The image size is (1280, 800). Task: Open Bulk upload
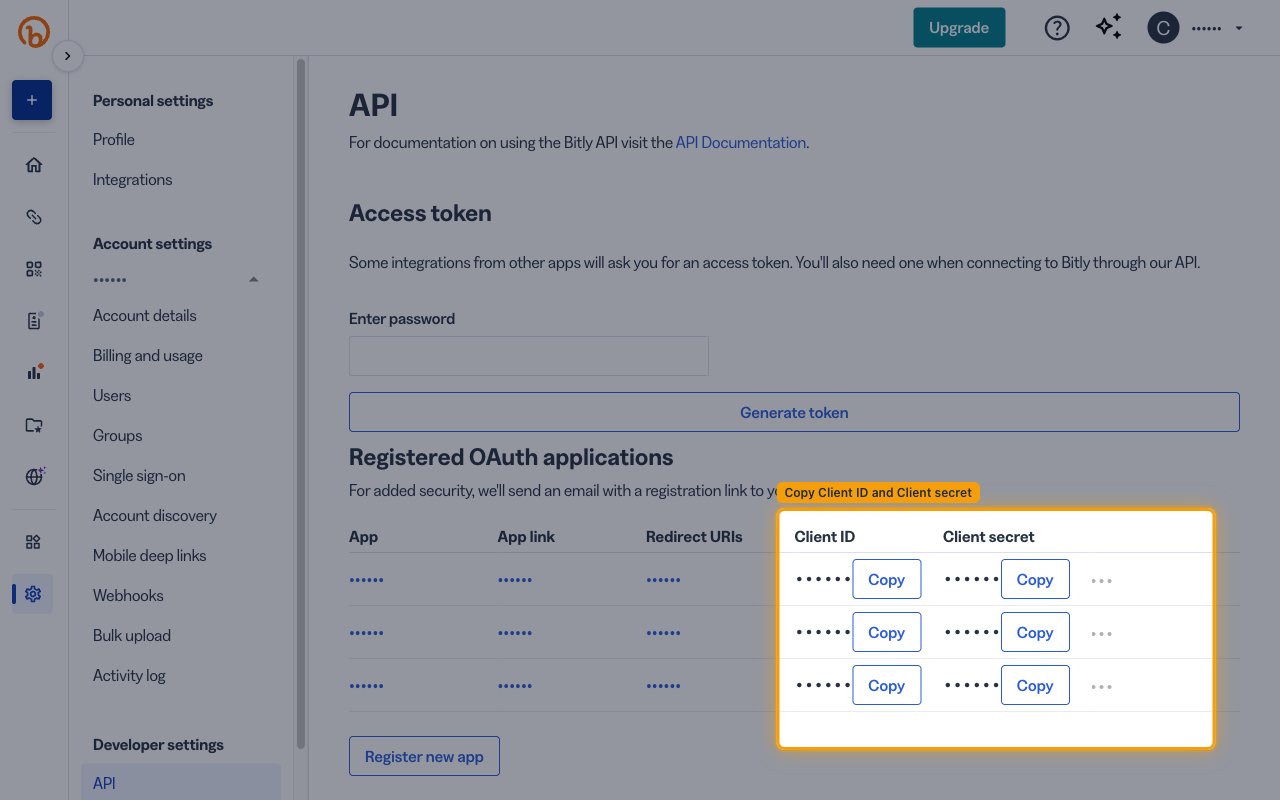pos(132,636)
